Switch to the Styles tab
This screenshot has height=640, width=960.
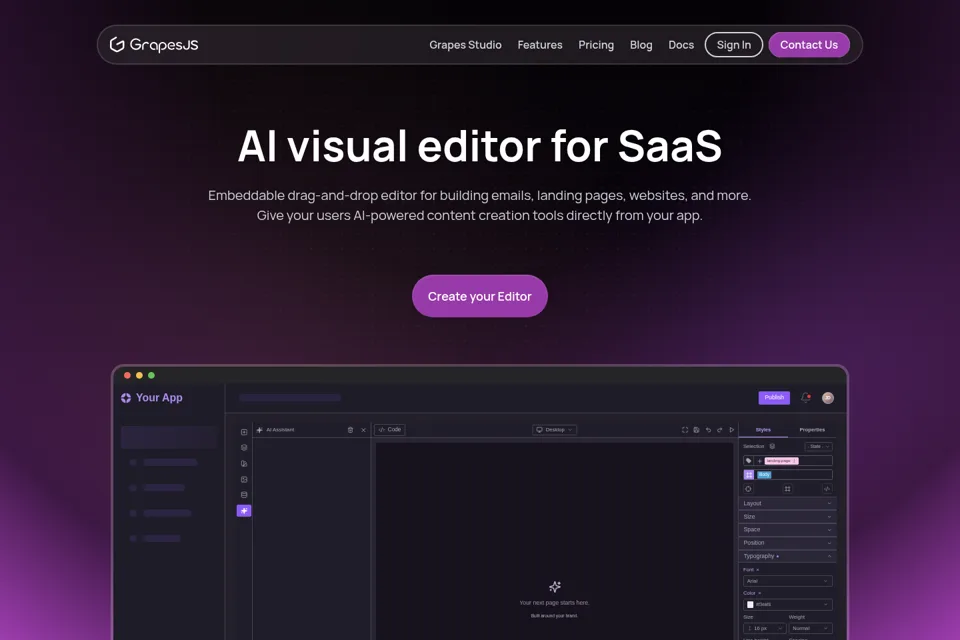763,430
